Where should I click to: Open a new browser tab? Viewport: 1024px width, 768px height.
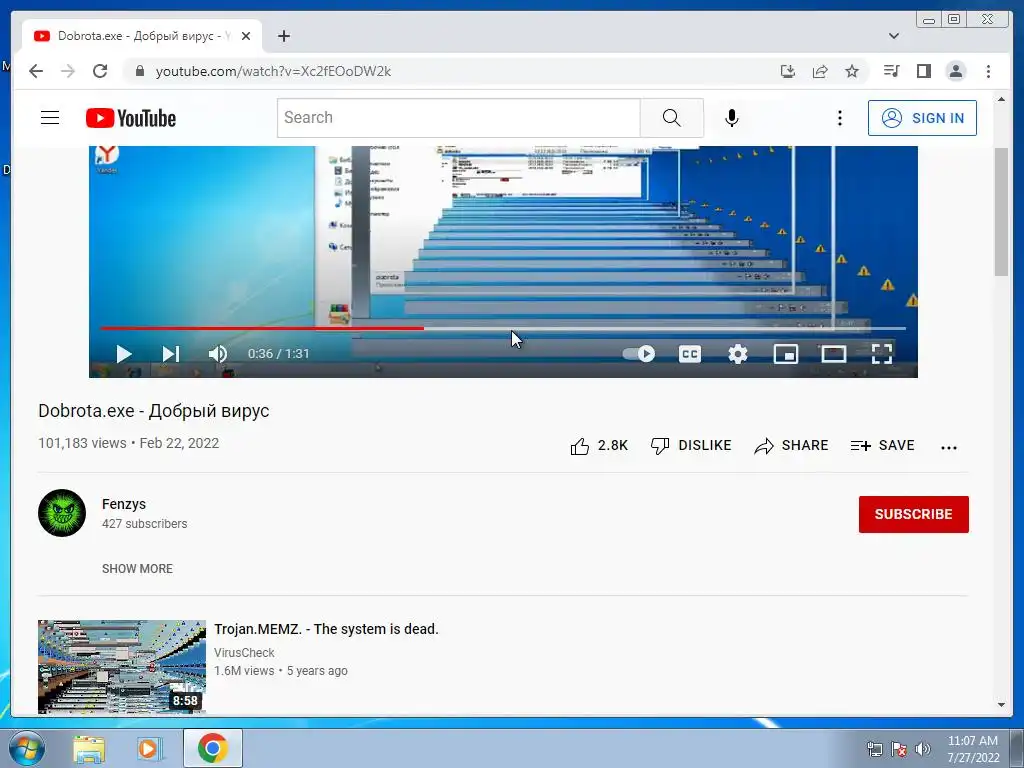pos(283,36)
